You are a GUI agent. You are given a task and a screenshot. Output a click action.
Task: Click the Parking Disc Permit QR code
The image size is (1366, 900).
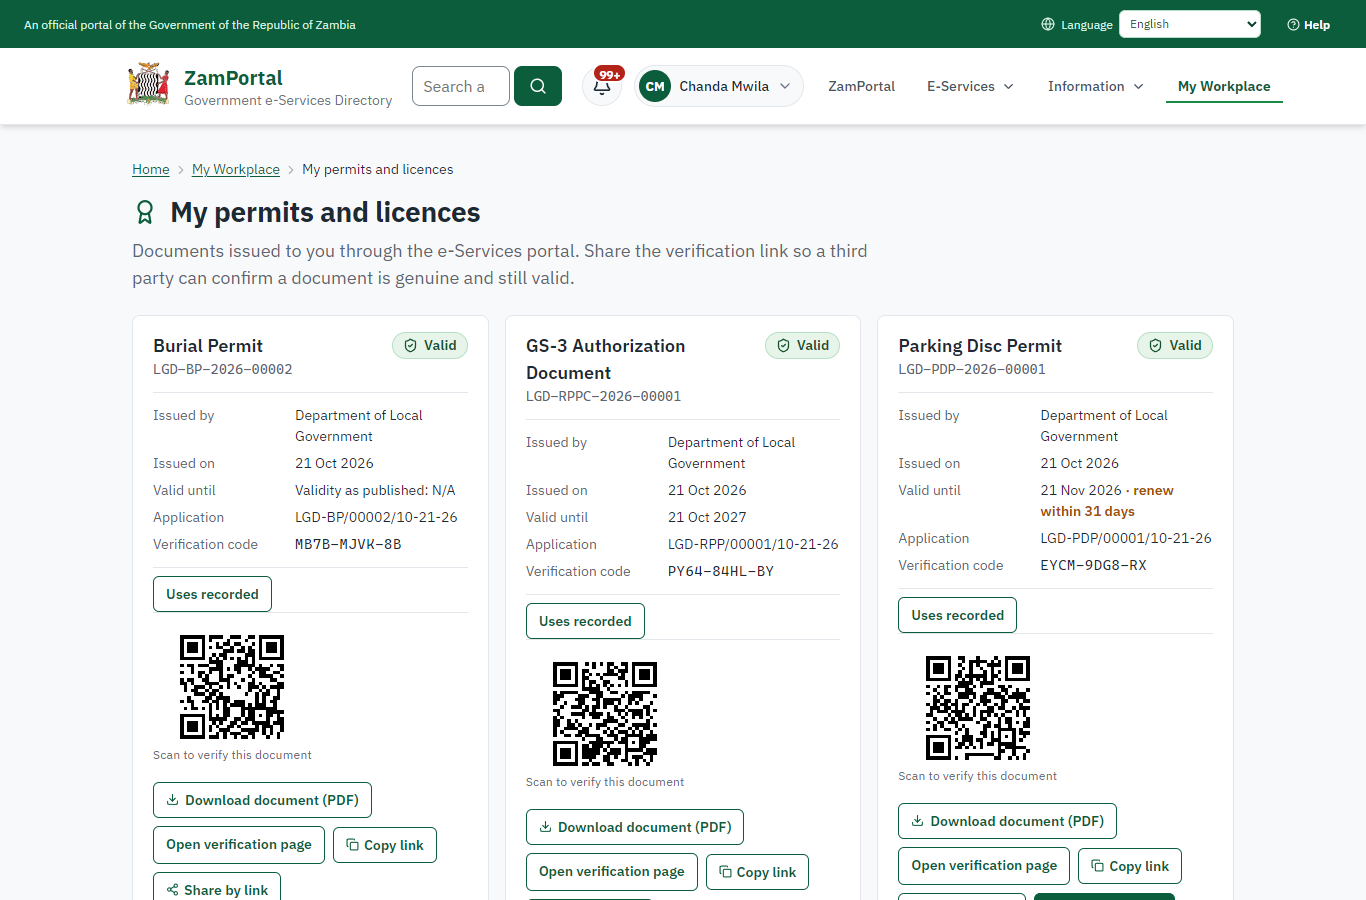pyautogui.click(x=978, y=708)
